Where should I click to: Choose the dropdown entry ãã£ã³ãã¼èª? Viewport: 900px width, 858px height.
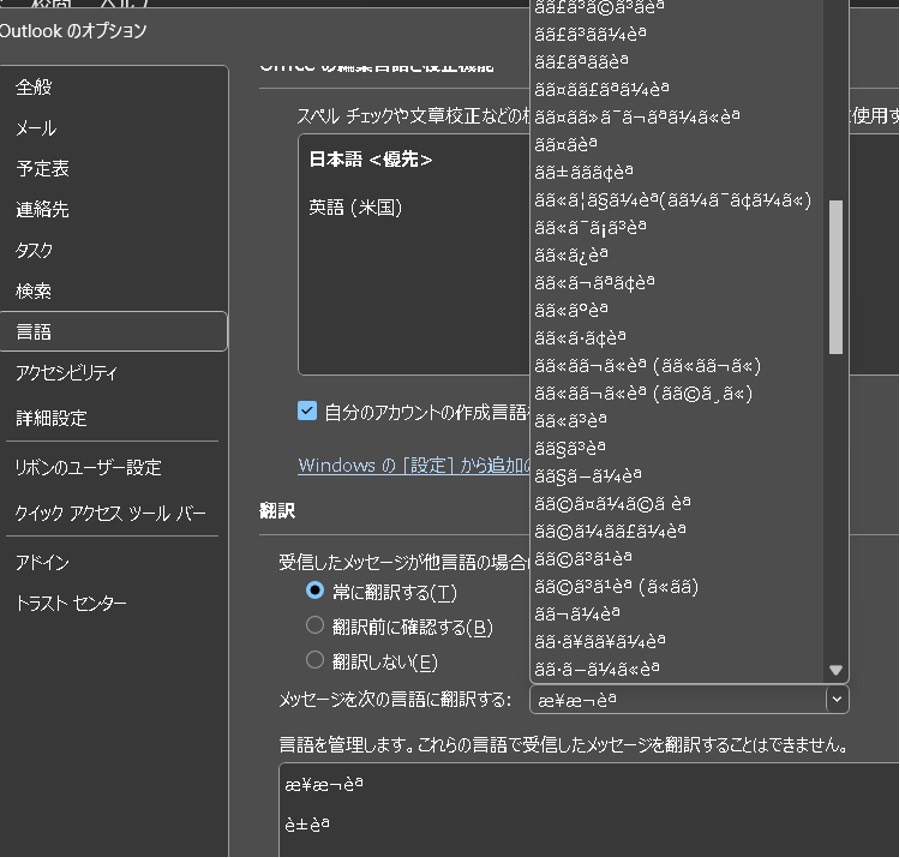(x=590, y=34)
